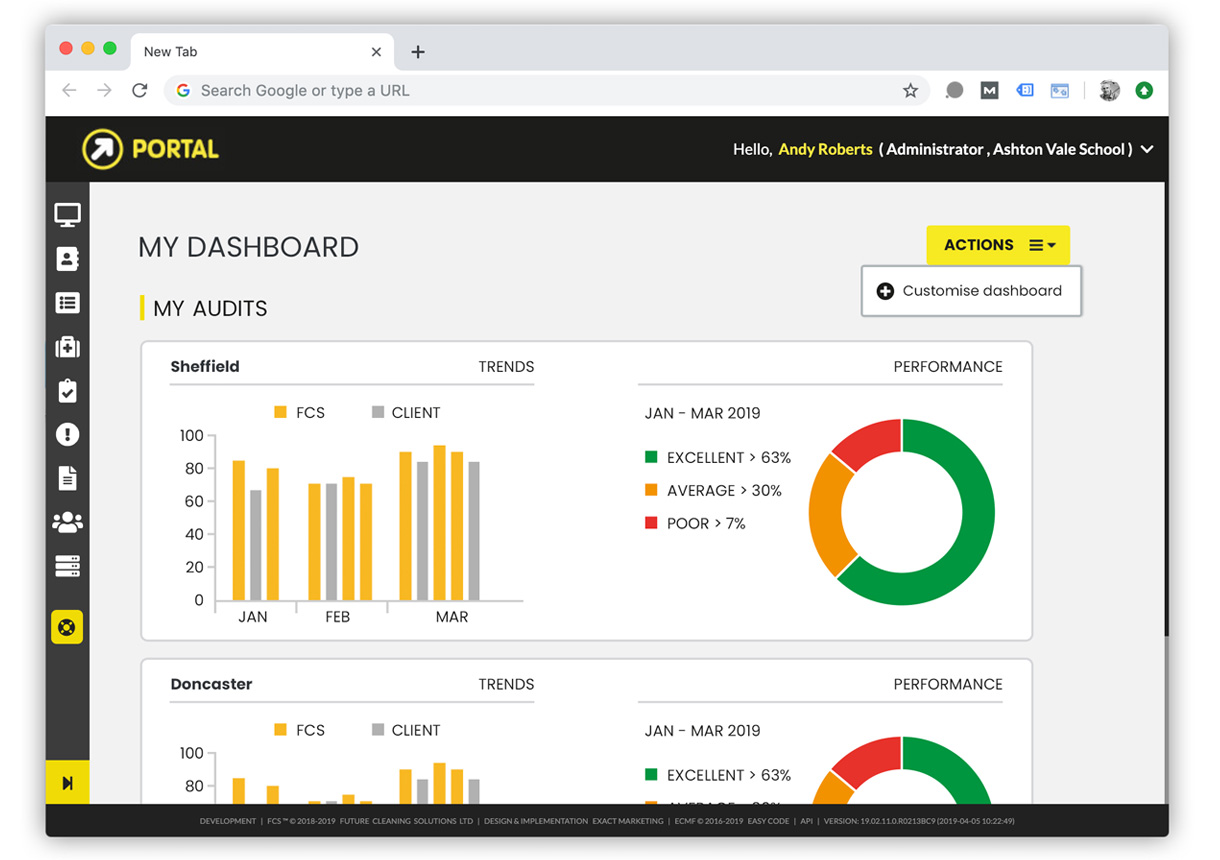This screenshot has height=860, width=1220.
Task: Click the MY DASHBOARD heading
Action: pos(248,247)
